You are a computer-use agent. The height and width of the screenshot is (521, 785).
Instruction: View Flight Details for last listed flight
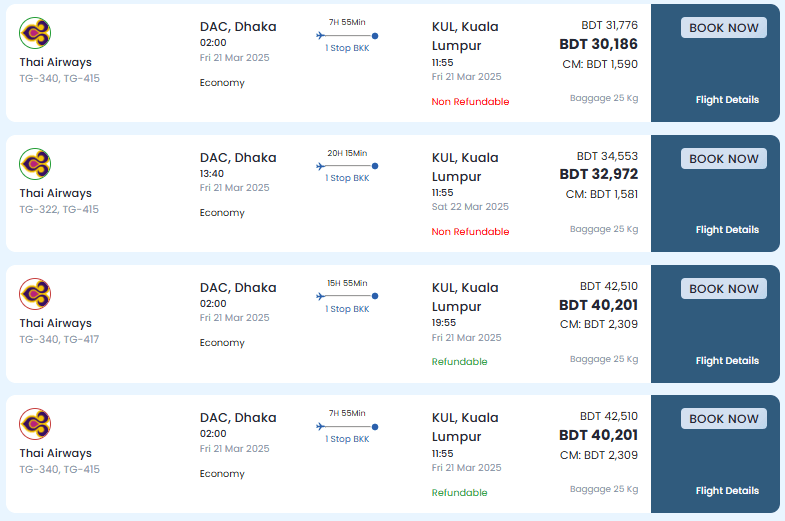[x=727, y=490]
